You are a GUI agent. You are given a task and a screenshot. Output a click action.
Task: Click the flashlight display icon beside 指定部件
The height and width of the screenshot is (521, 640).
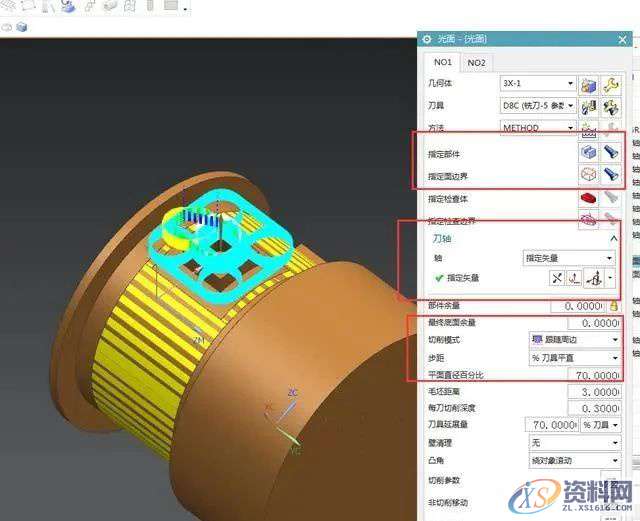coord(610,153)
